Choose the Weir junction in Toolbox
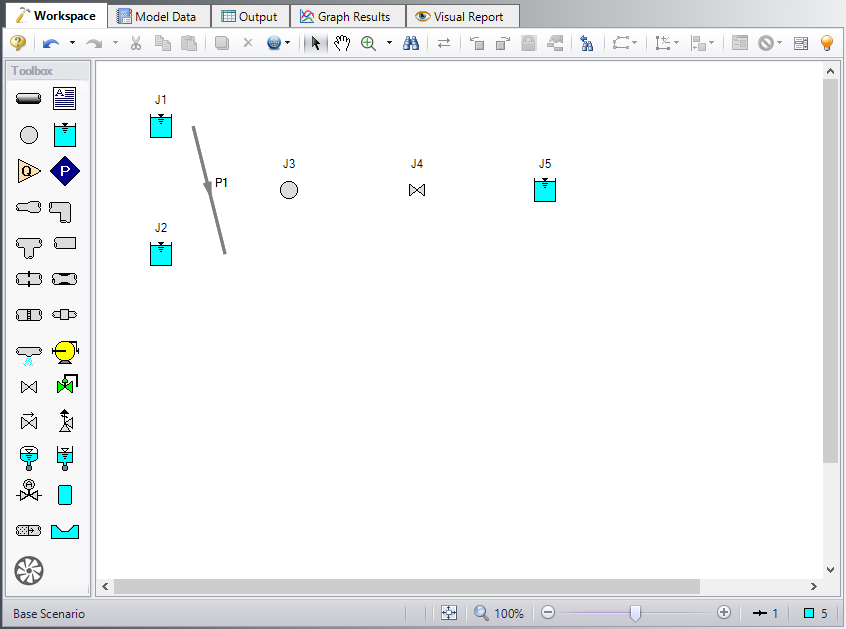 [65, 531]
